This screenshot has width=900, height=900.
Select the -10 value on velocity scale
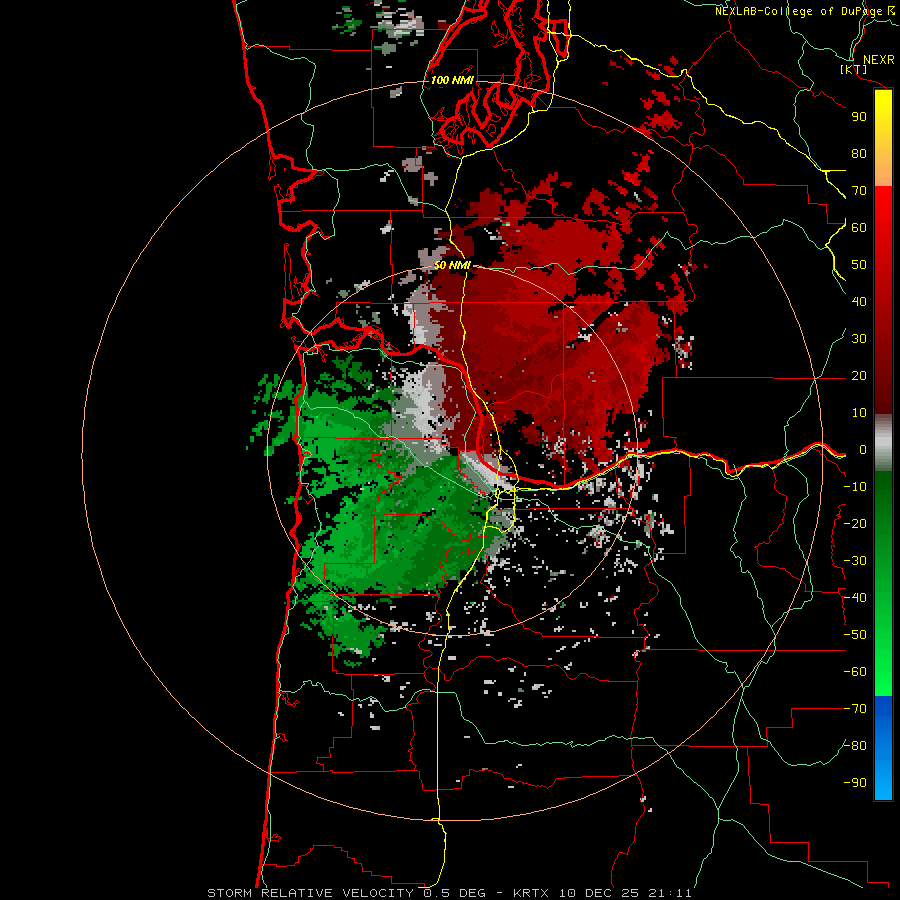855,487
